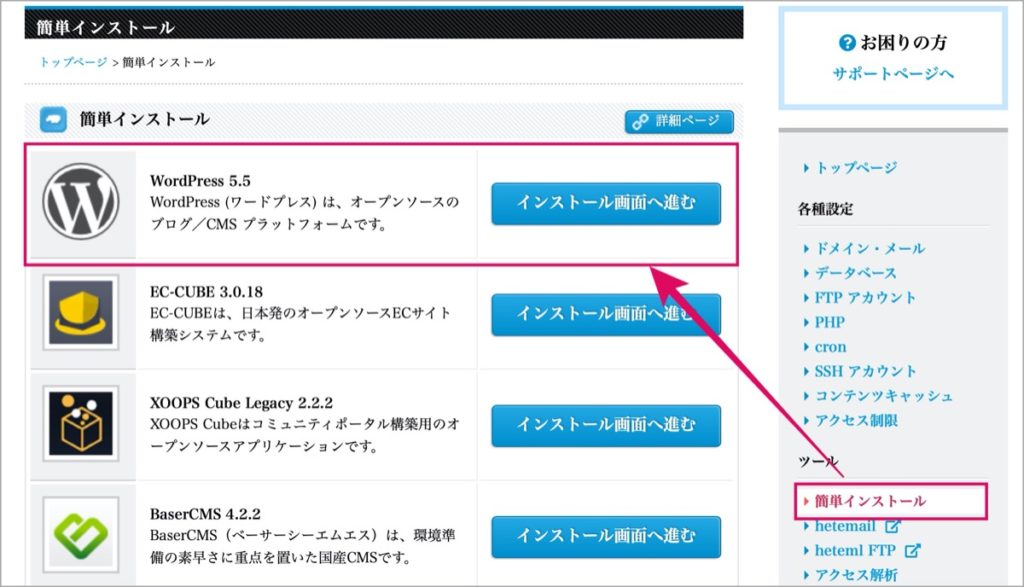The height and width of the screenshot is (587, 1024).
Task: Click the blue 簡単インストール section icon
Action: pyautogui.click(x=53, y=119)
